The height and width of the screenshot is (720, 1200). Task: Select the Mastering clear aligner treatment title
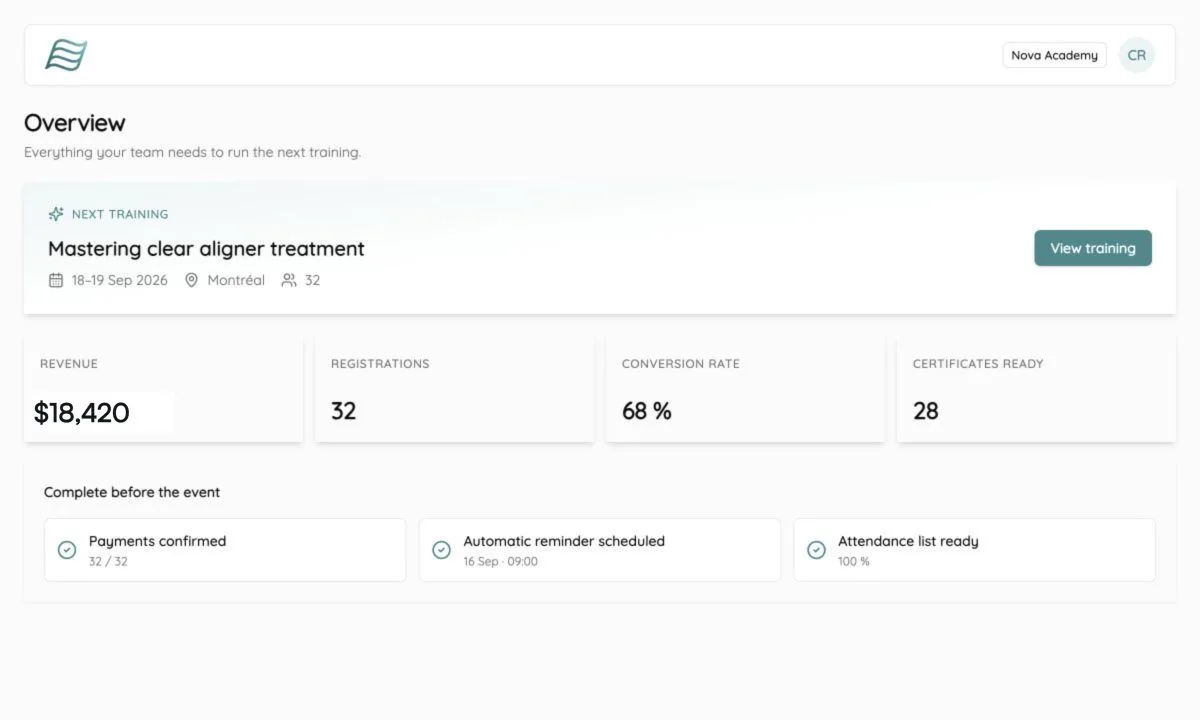[x=206, y=248]
